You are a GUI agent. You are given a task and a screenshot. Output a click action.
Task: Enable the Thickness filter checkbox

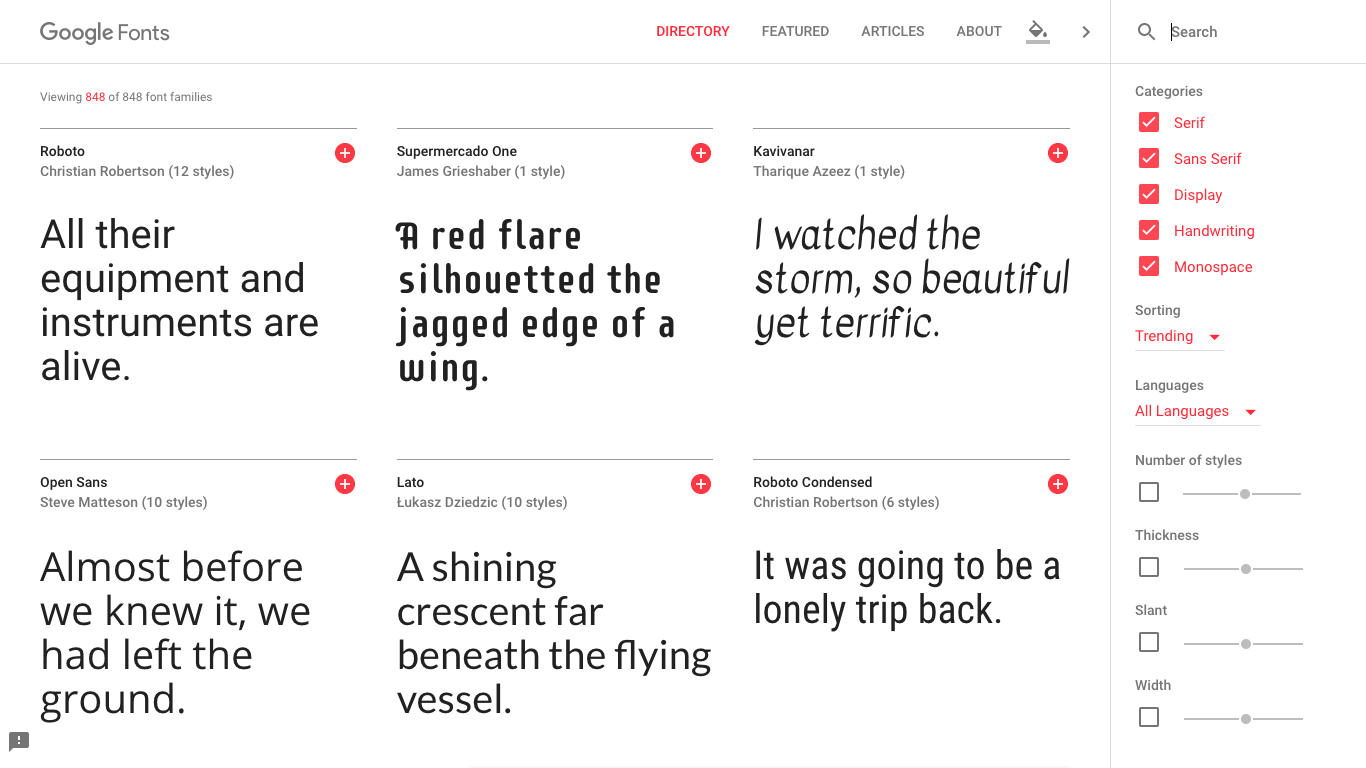(x=1148, y=566)
